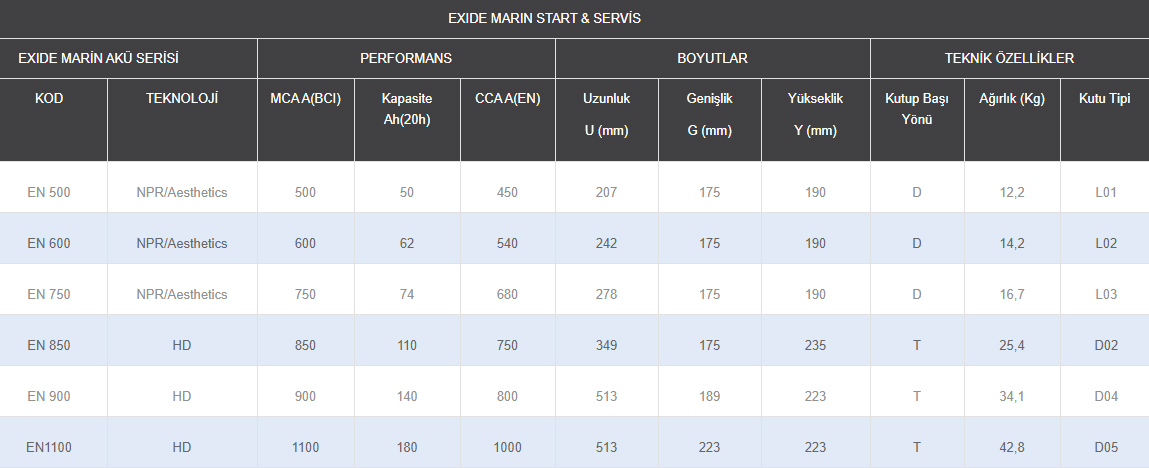The width and height of the screenshot is (1149, 468).
Task: Click the Kutup Başı Yönü header
Action: pos(917,108)
